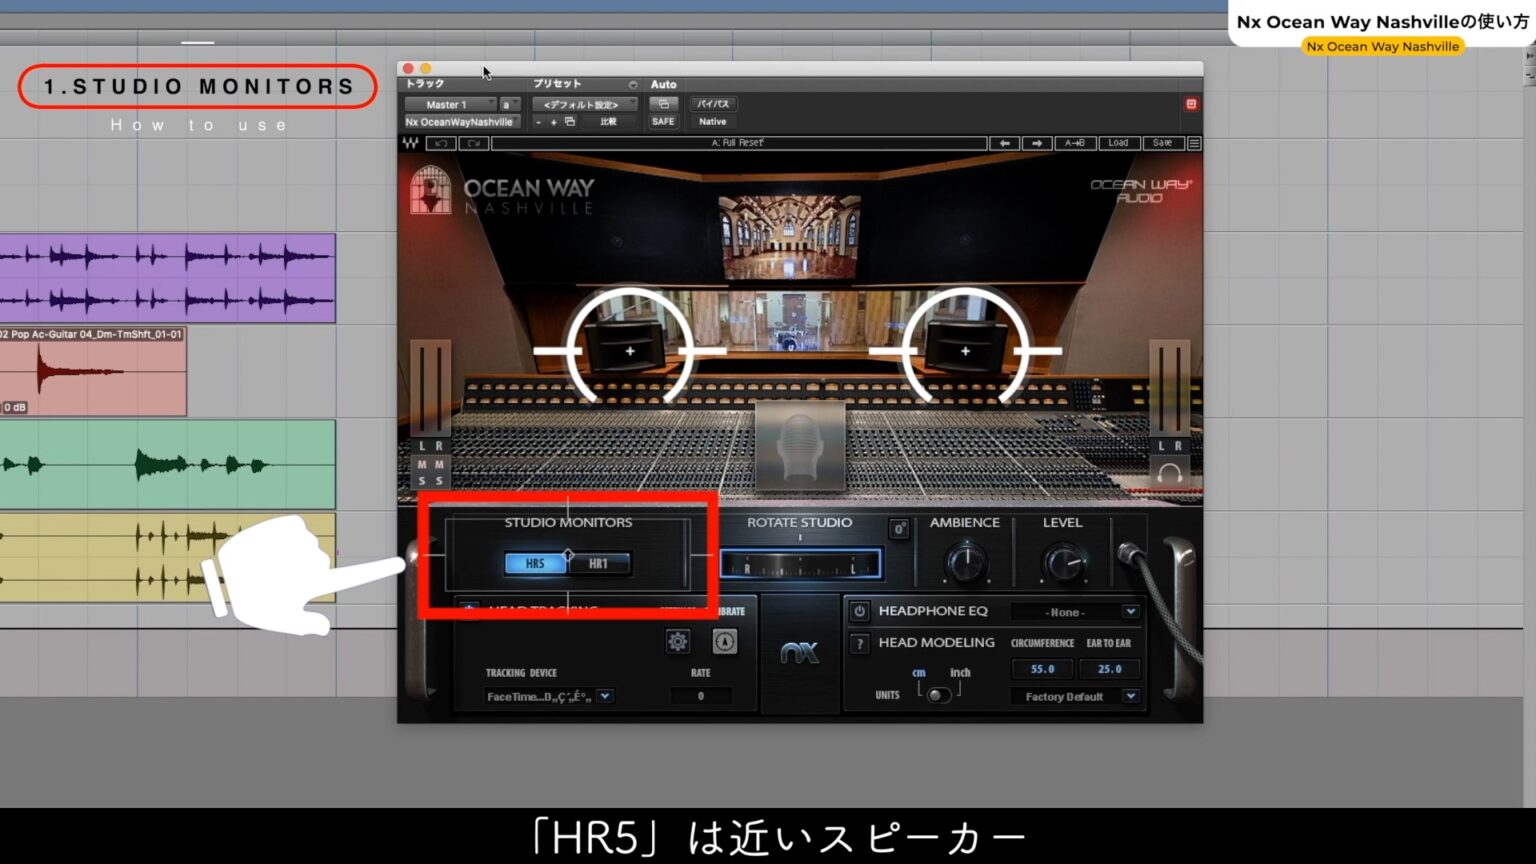Go to previous preset with left arrow
Viewport: 1536px width, 864px height.
(x=1004, y=143)
